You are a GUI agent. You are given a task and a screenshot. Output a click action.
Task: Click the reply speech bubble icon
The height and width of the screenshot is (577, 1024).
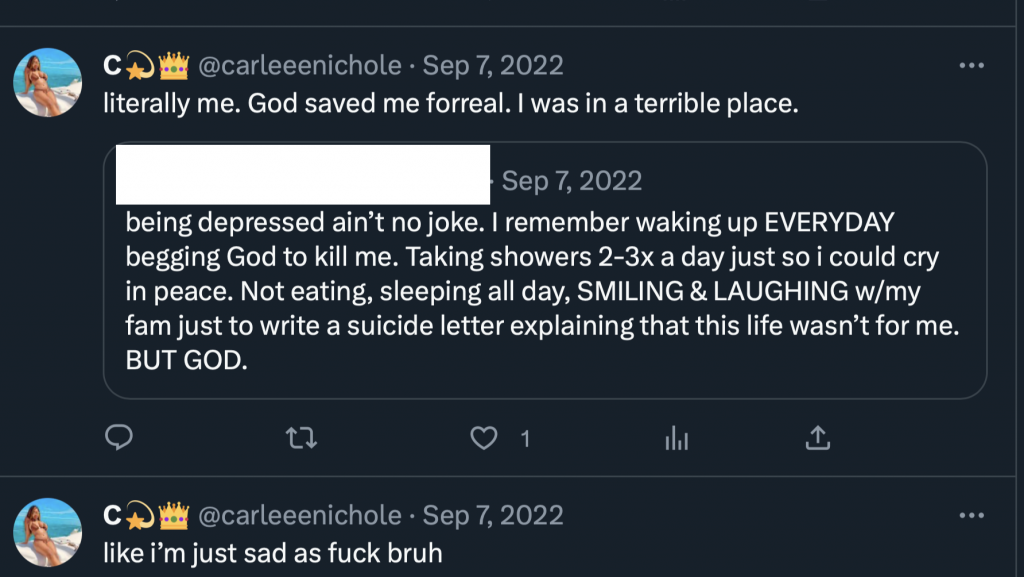(119, 437)
